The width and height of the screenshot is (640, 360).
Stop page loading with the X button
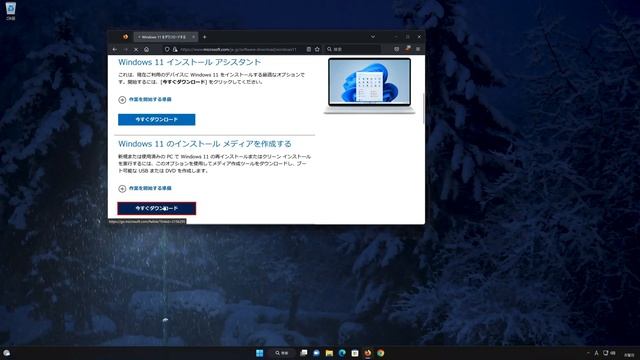tap(136, 49)
